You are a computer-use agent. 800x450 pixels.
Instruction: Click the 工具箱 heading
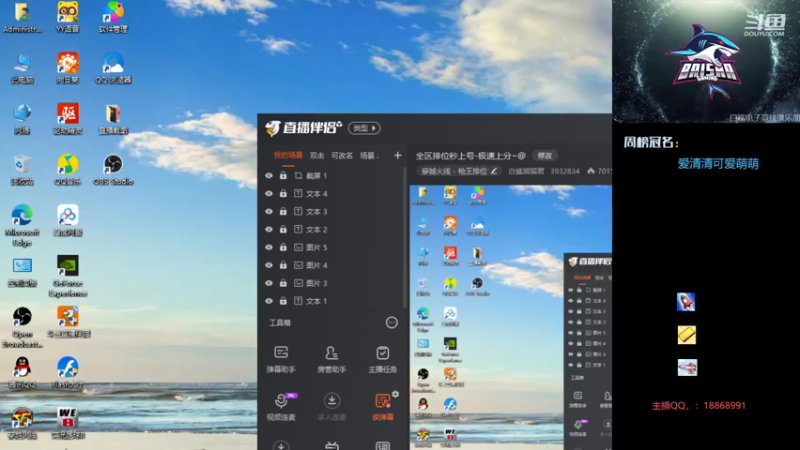click(x=280, y=322)
